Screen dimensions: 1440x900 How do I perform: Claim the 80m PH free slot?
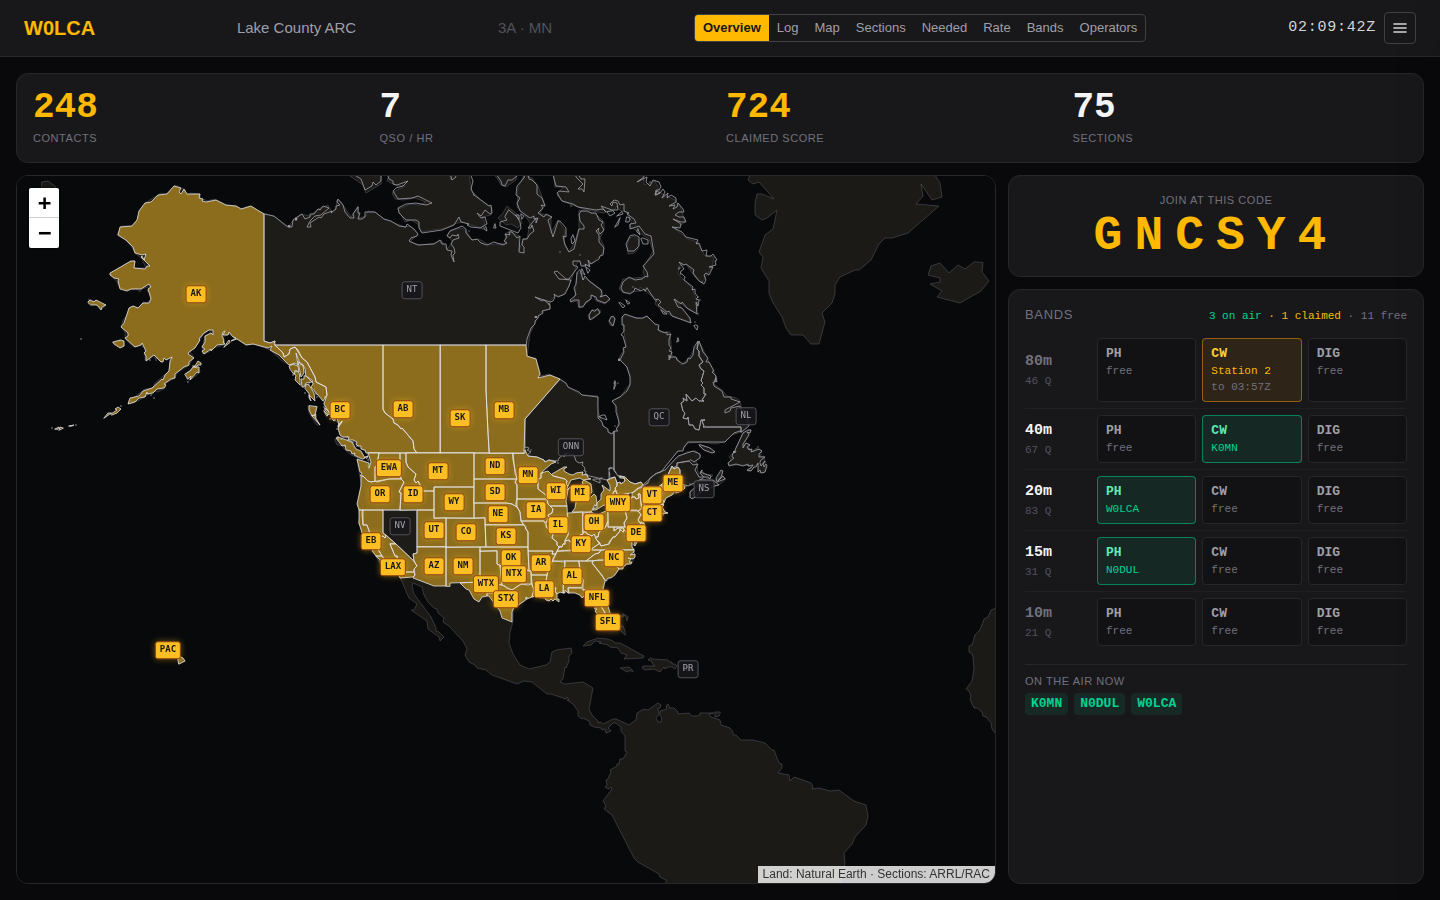click(x=1146, y=370)
